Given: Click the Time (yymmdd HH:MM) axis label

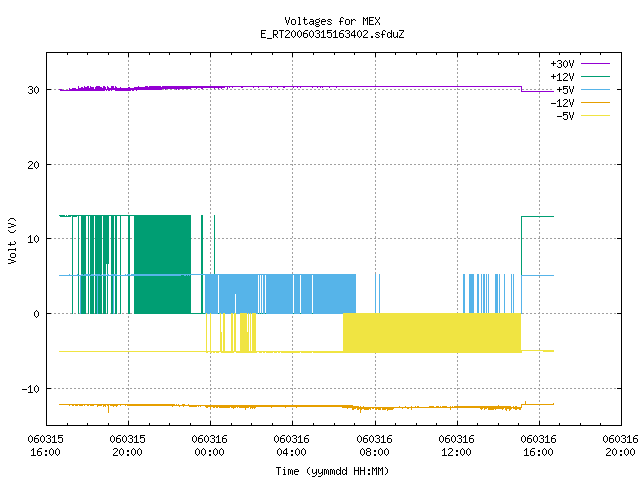Looking at the screenshot, I should 332,471.
